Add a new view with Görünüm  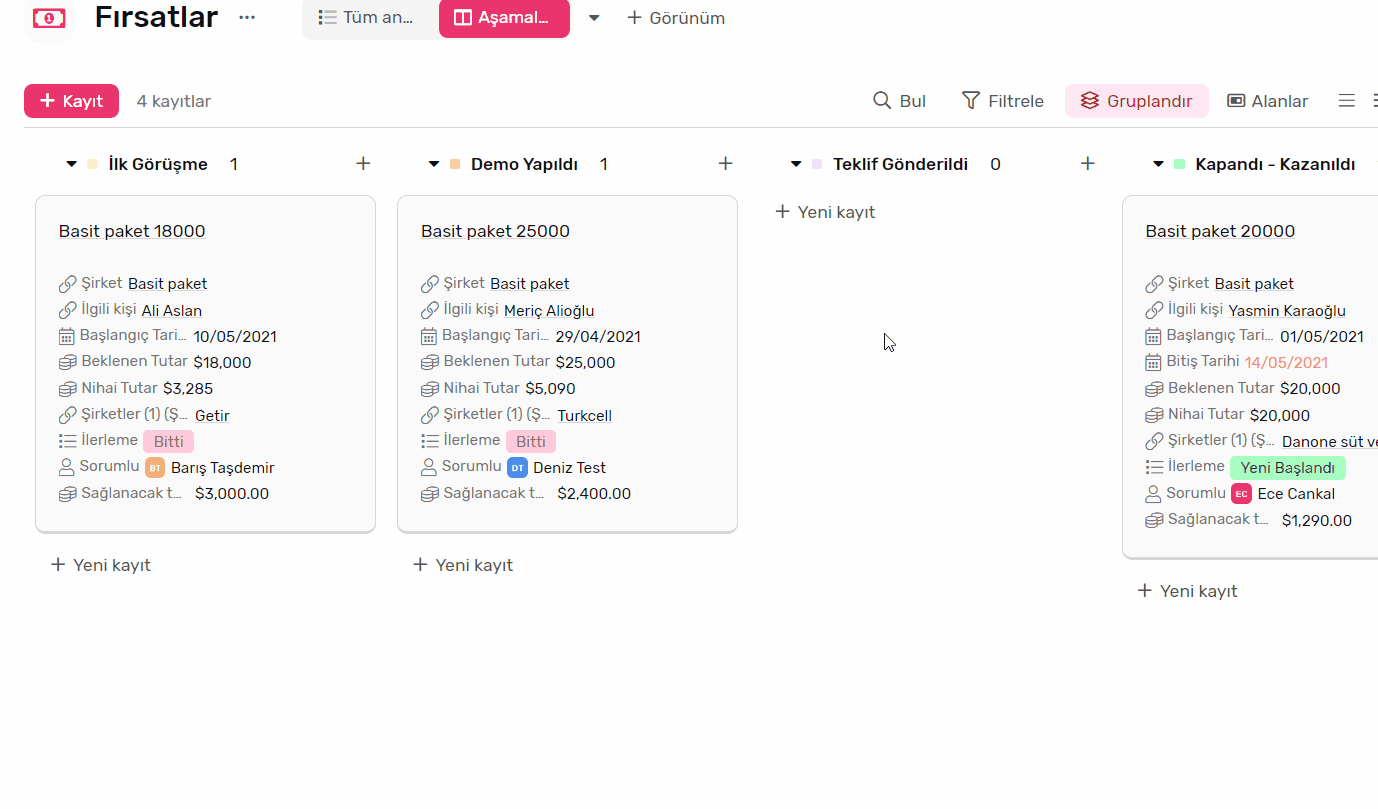(676, 18)
